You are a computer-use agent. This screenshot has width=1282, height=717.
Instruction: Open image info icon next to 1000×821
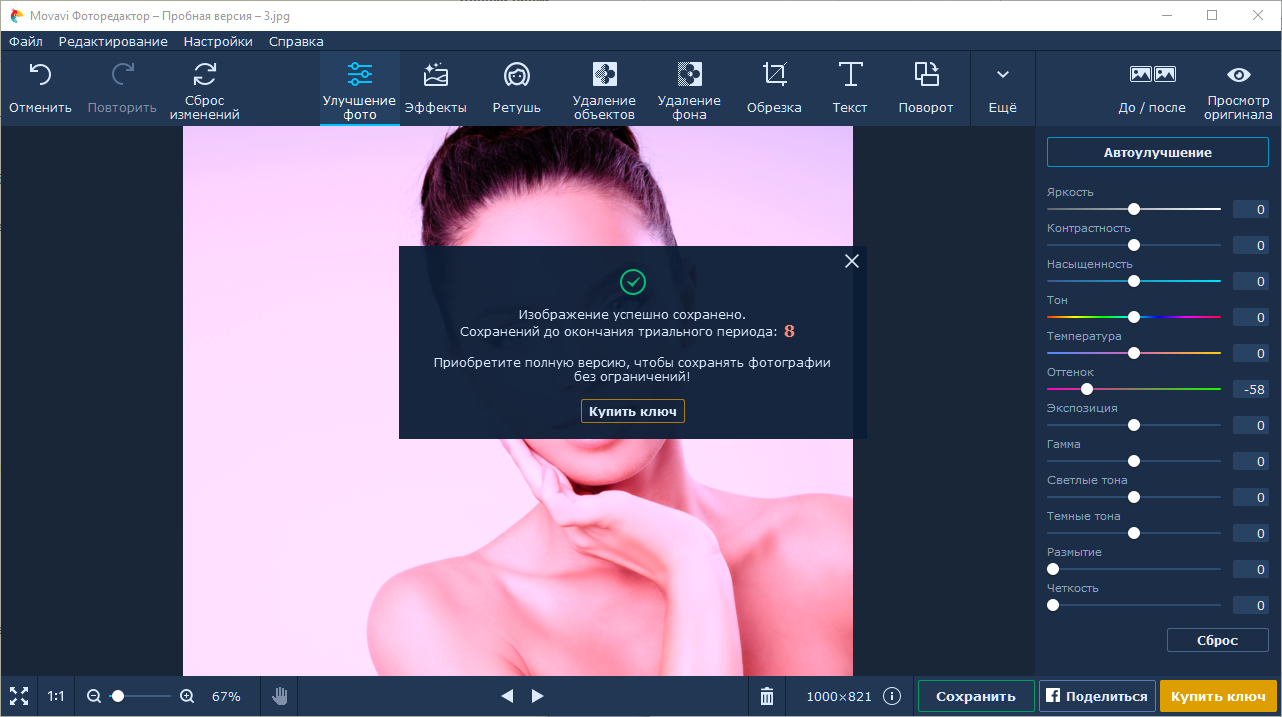click(892, 696)
